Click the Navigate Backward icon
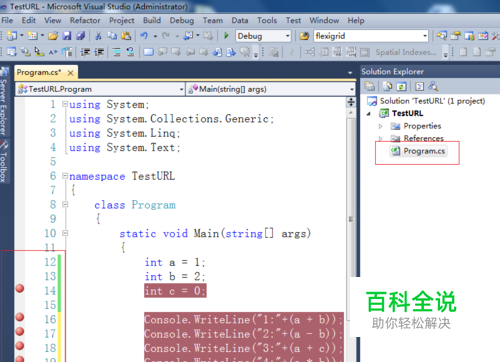Screen dimensions: 500x362 point(188,36)
